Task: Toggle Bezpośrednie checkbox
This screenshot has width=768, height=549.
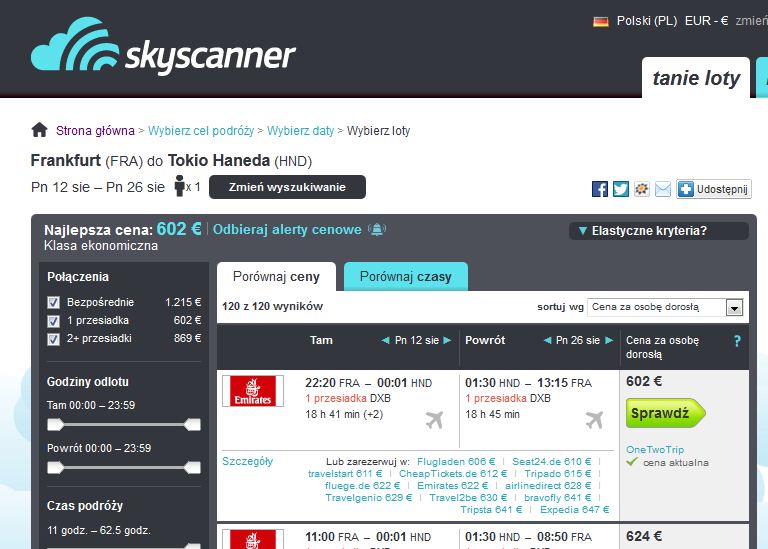Action: (x=53, y=302)
